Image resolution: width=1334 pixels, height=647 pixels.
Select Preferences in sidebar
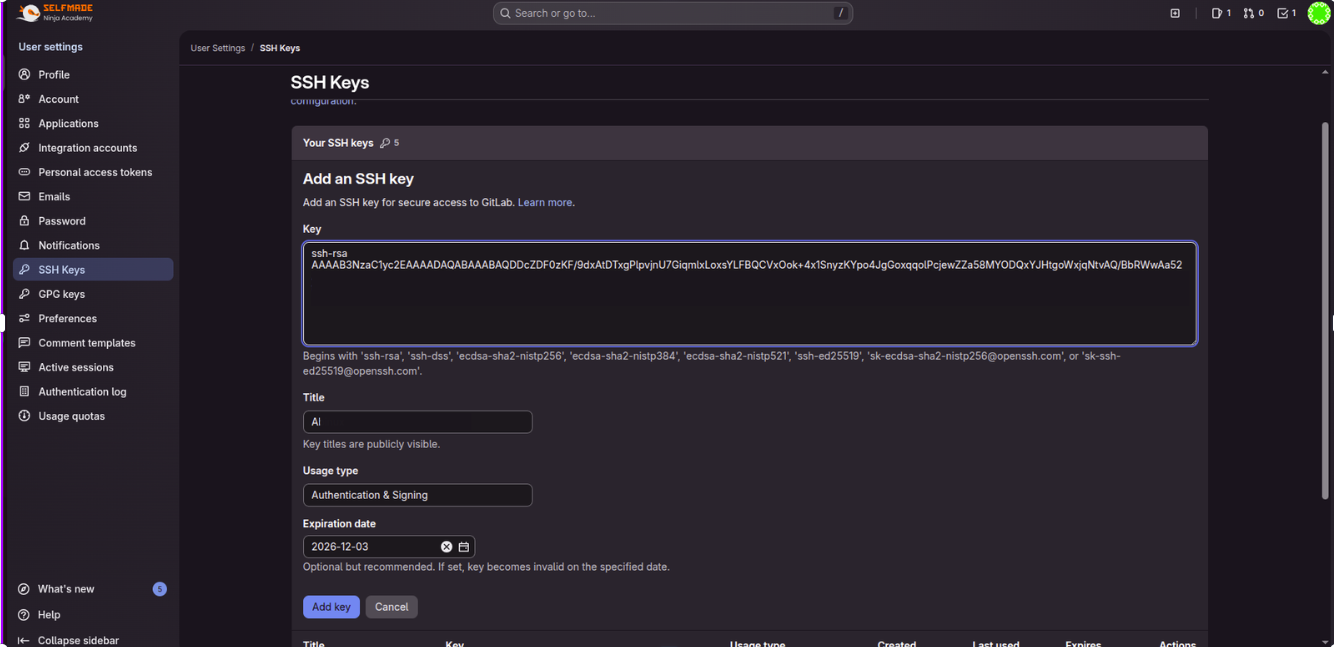tap(67, 318)
